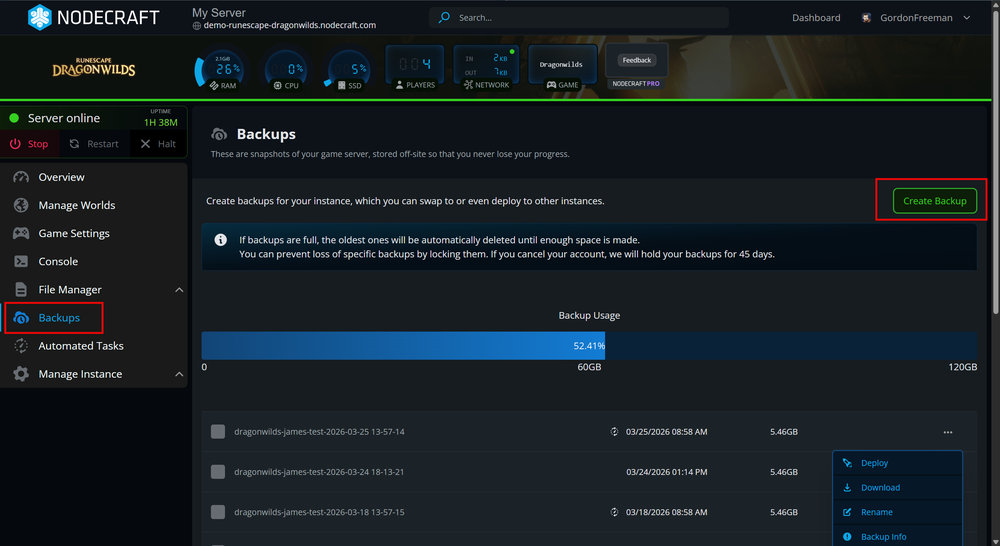Viewport: 1000px width, 546px height.
Task: Click the Feedback button
Action: [x=636, y=60]
